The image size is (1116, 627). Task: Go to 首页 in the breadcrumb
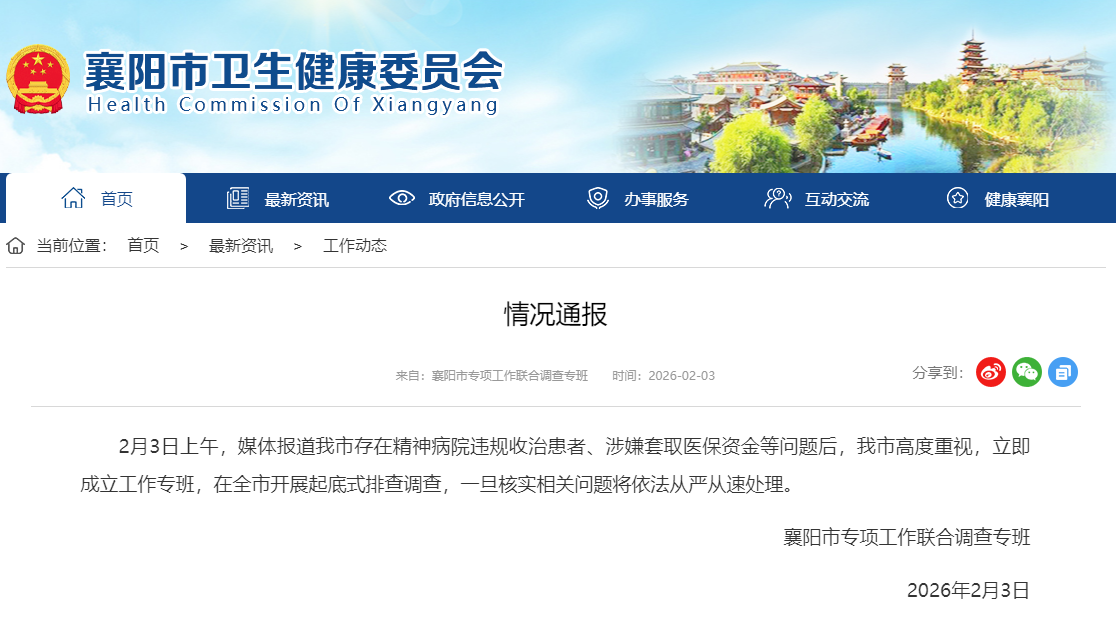(143, 246)
